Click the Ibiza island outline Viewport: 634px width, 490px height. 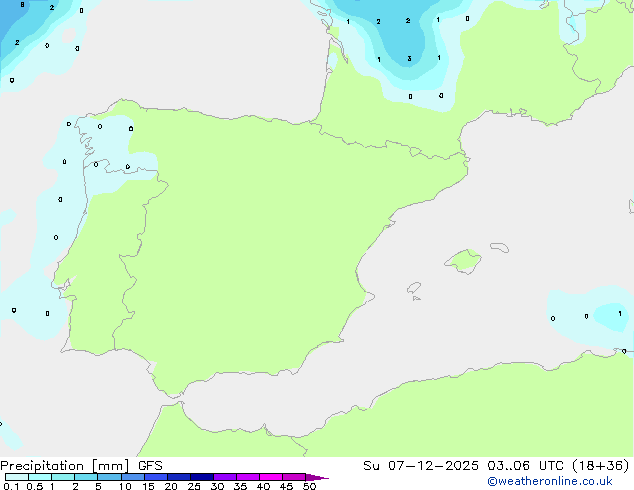414,288
